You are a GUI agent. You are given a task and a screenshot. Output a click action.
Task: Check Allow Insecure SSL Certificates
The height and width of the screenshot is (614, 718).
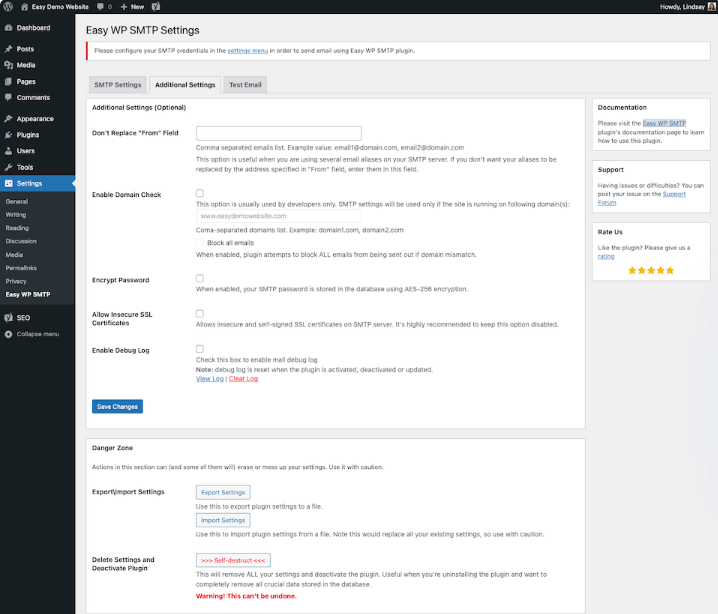click(x=200, y=314)
